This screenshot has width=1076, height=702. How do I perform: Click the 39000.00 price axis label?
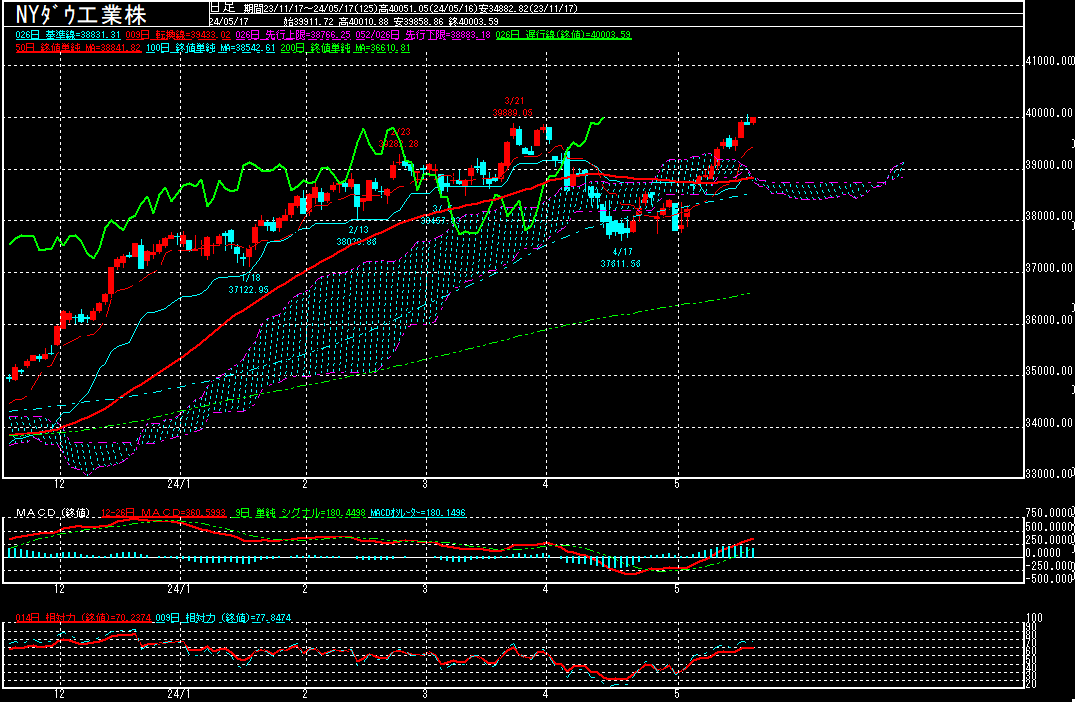[1049, 165]
